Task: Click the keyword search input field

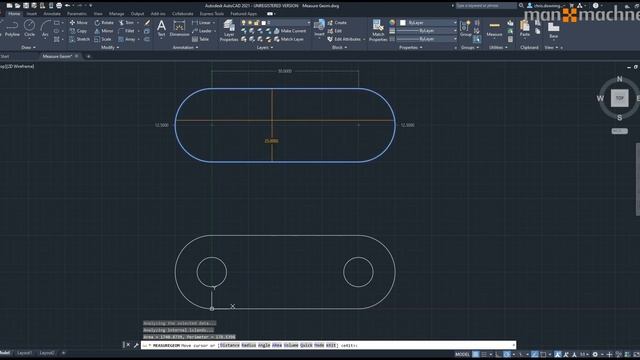Action: (x=486, y=6)
